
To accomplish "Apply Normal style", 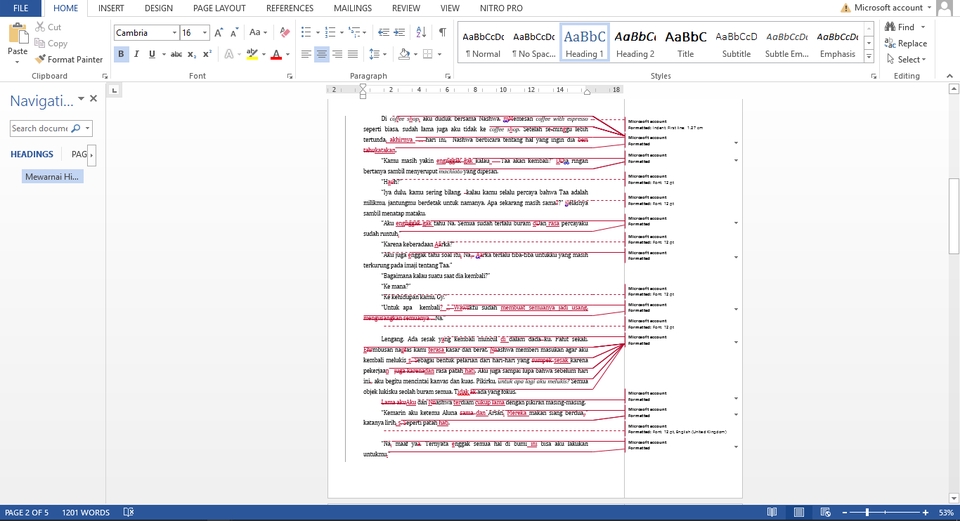I will point(483,42).
